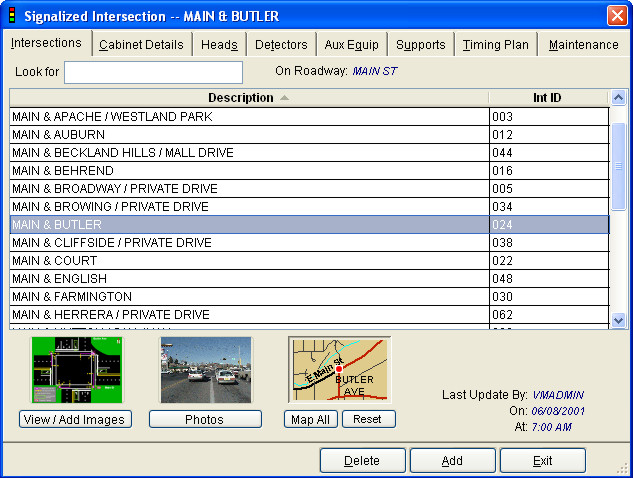Click Int ID cell 024
The height and width of the screenshot is (478, 633).
pyautogui.click(x=549, y=224)
